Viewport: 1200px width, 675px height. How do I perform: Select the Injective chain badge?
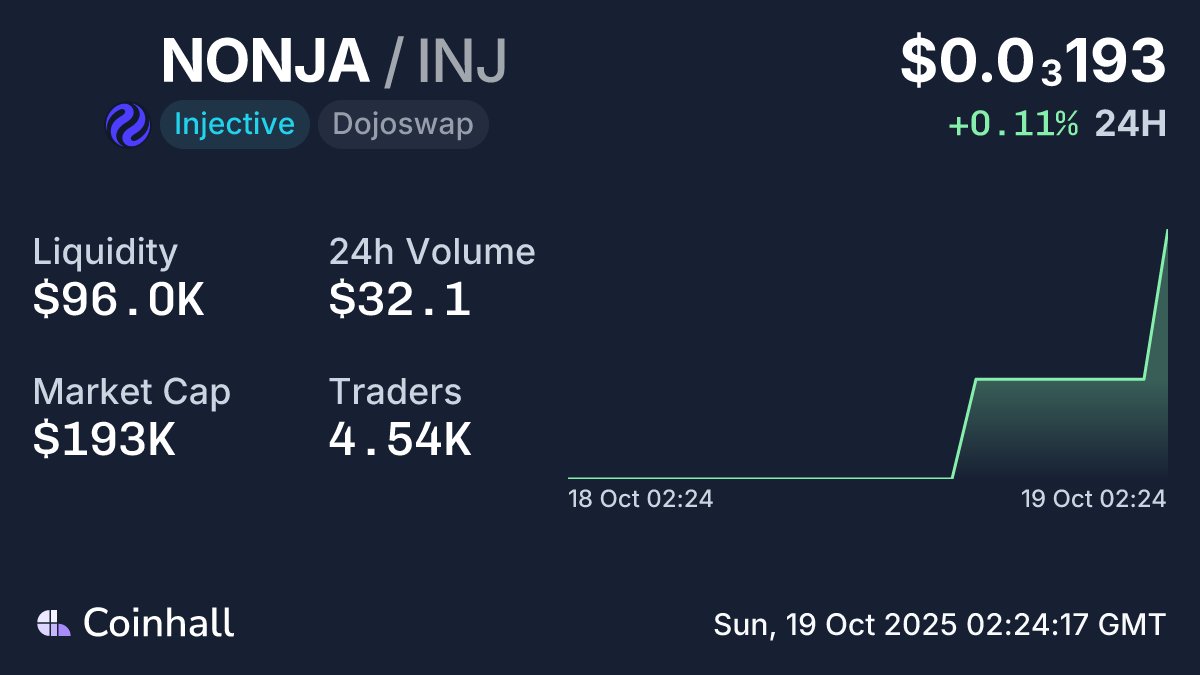(234, 125)
